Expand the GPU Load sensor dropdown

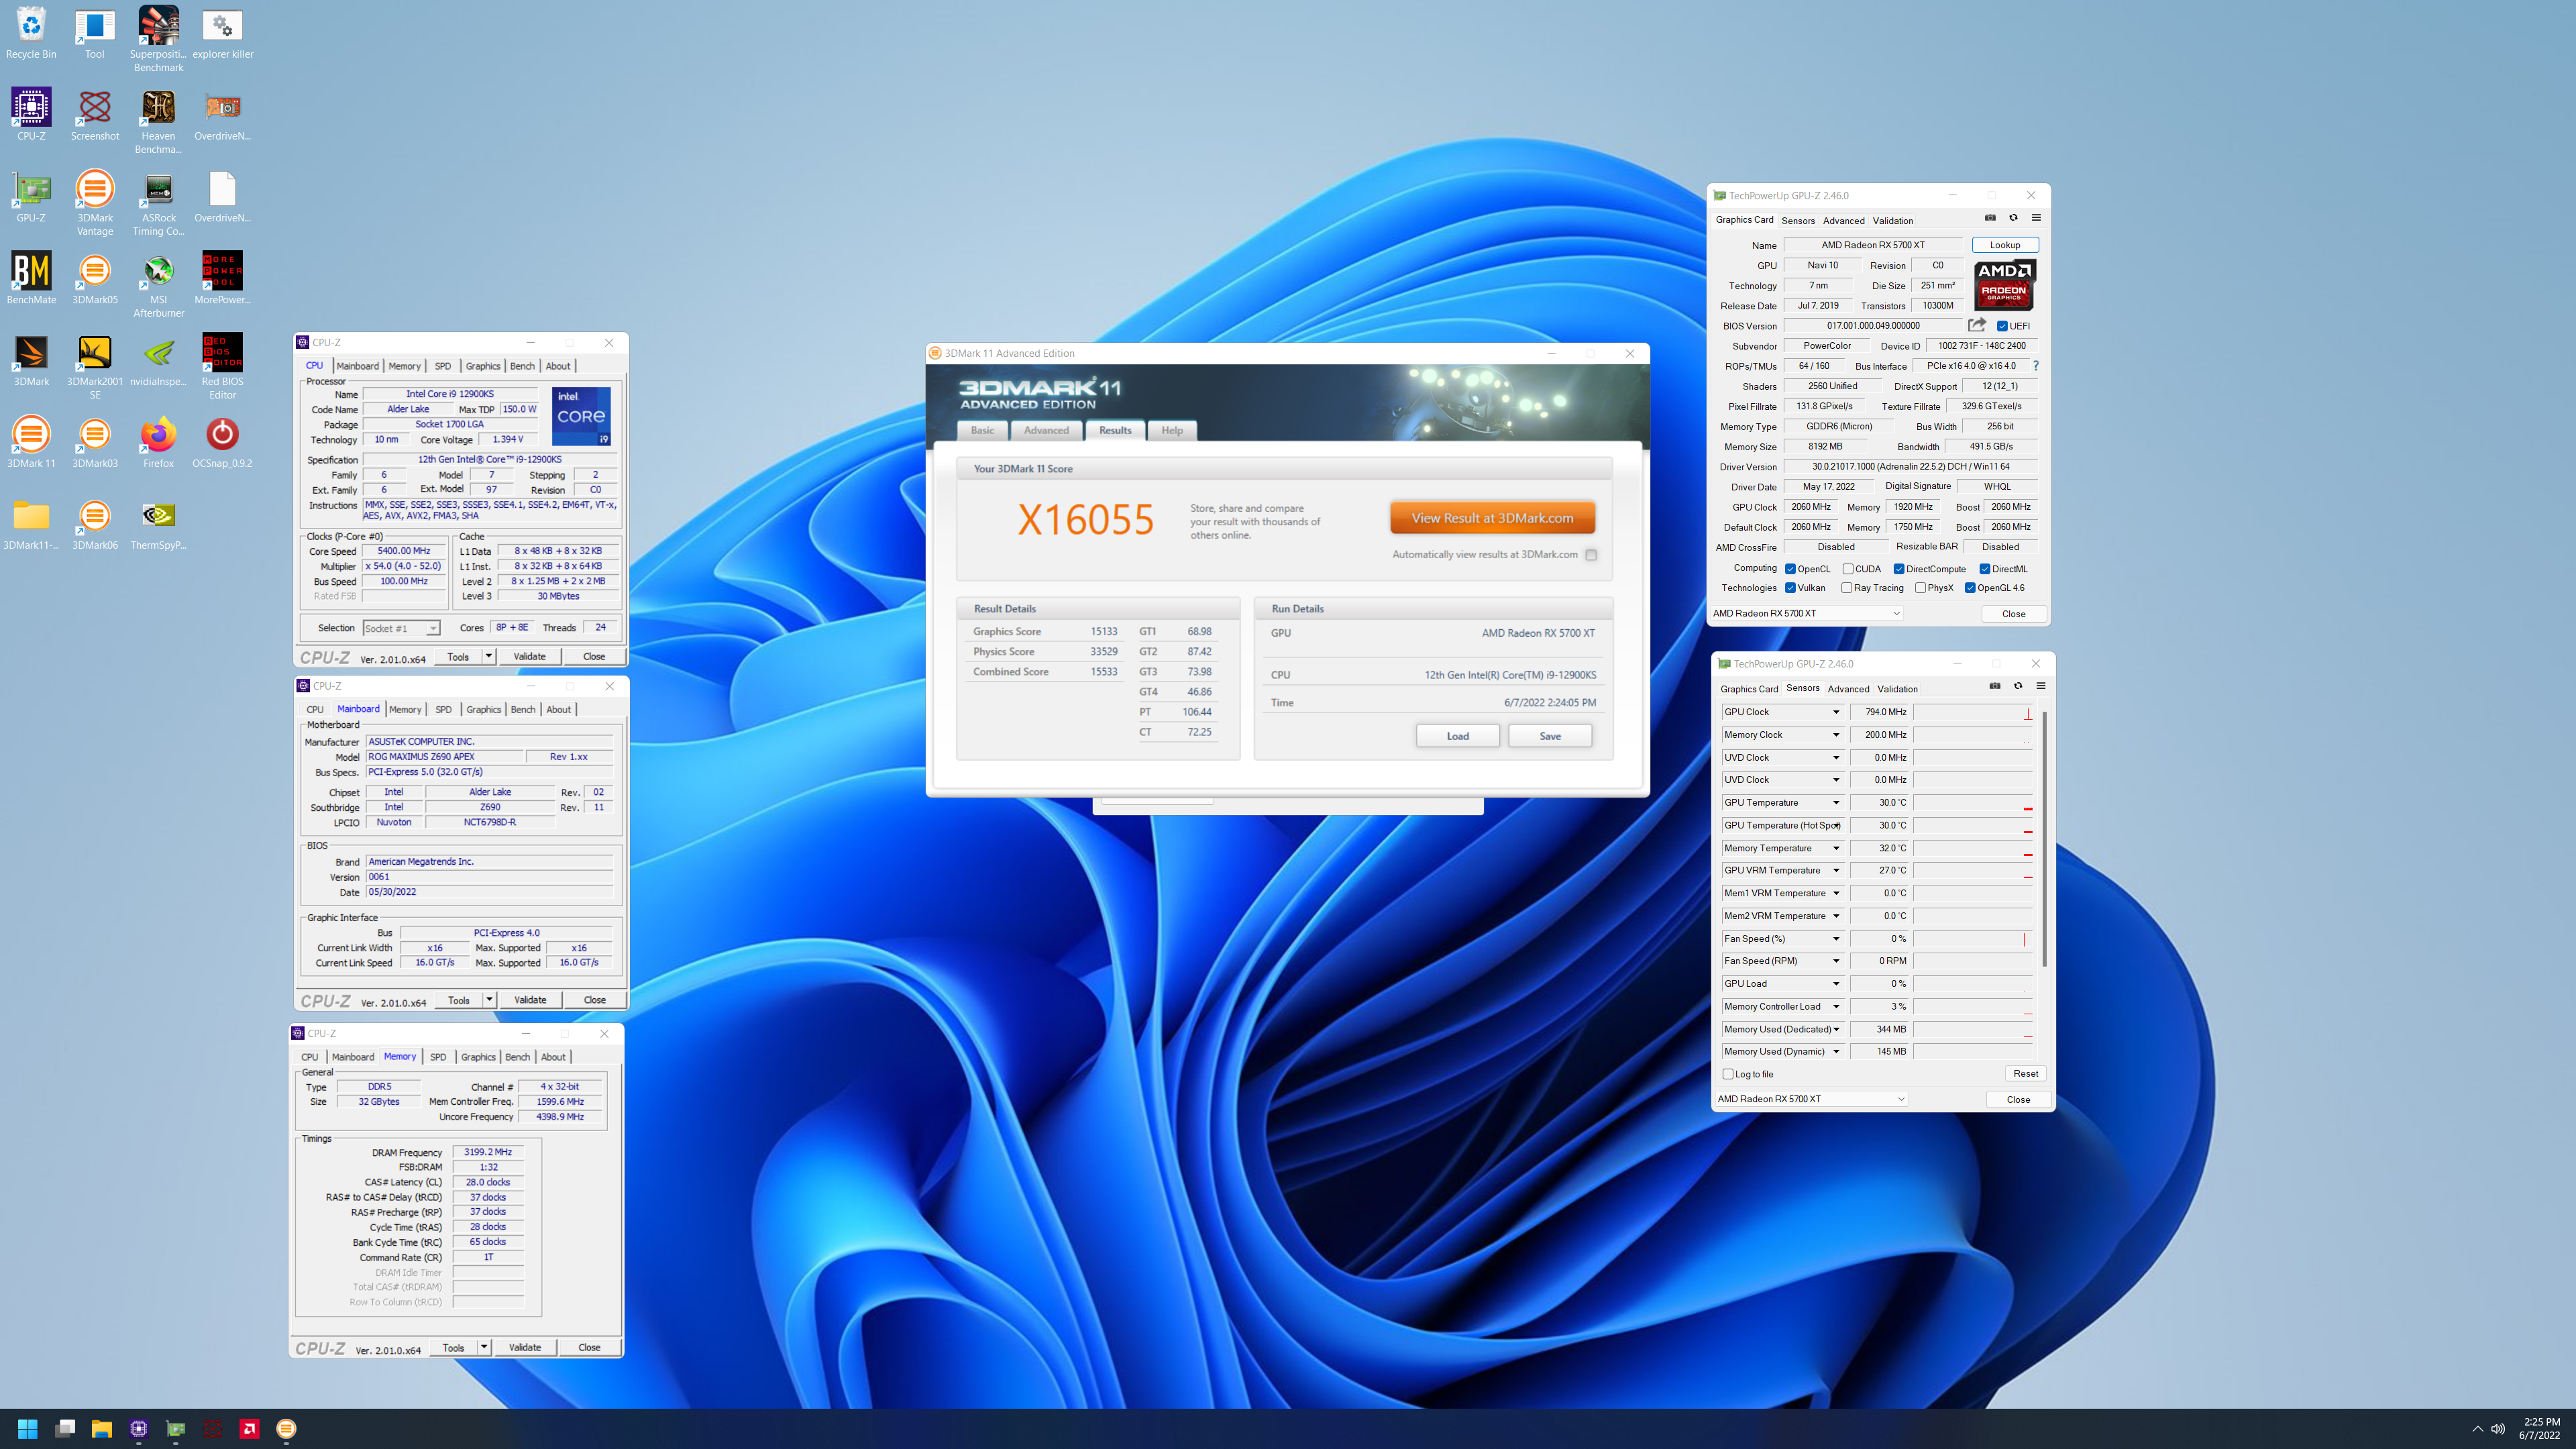click(x=1836, y=984)
